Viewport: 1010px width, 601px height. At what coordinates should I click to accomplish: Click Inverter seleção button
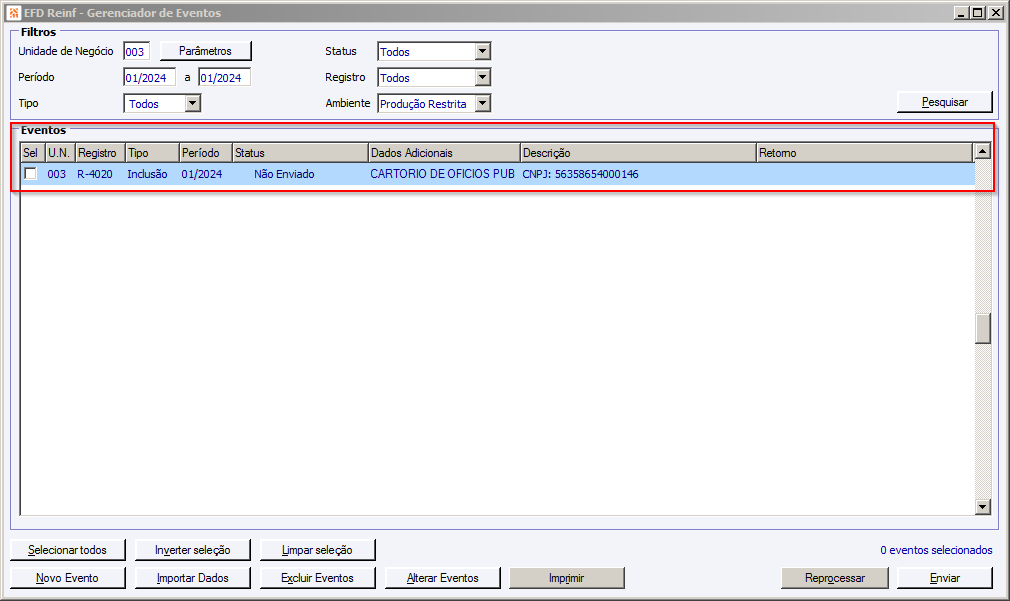pos(193,550)
